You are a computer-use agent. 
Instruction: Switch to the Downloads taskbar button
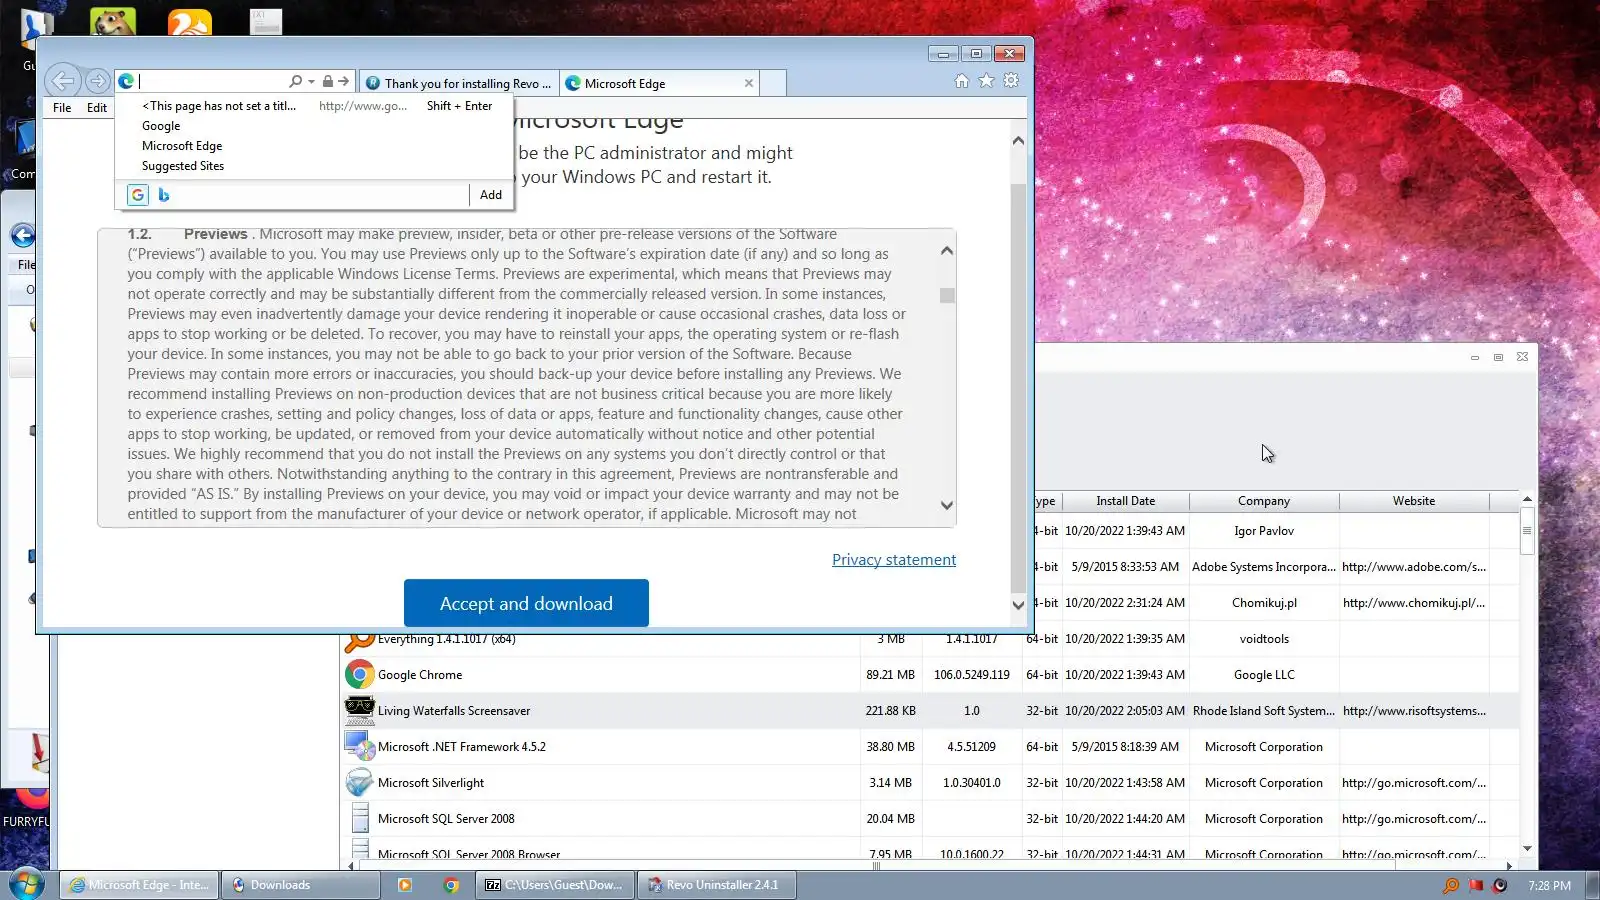pos(300,885)
